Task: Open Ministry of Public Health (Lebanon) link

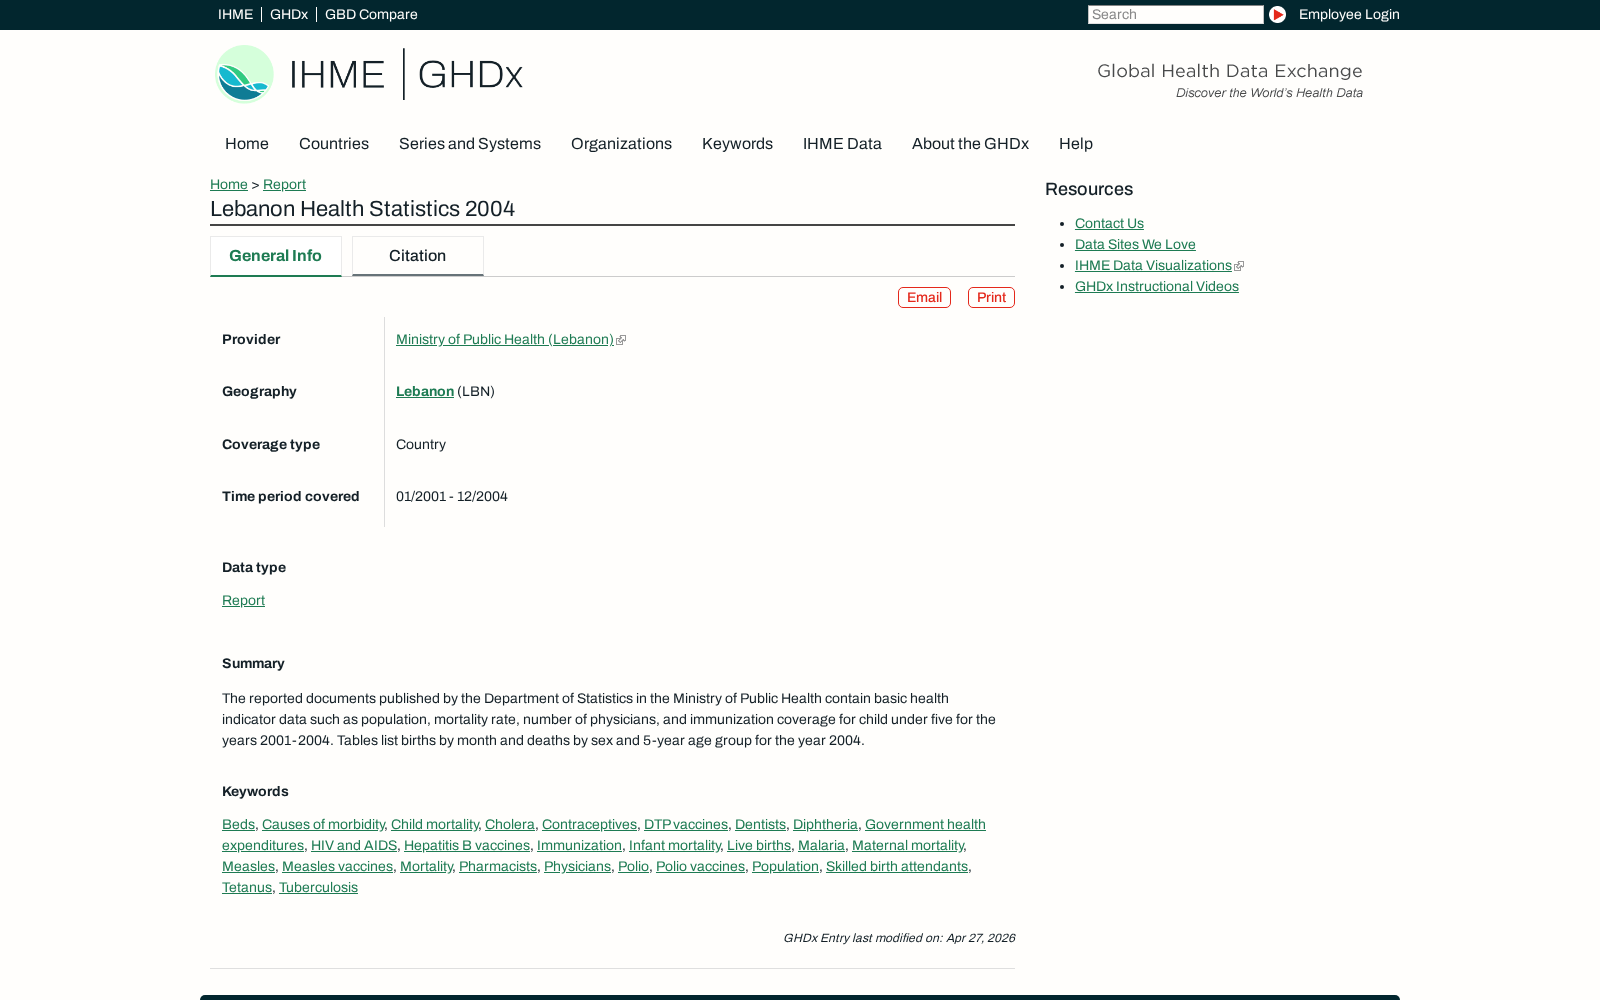Action: (505, 339)
